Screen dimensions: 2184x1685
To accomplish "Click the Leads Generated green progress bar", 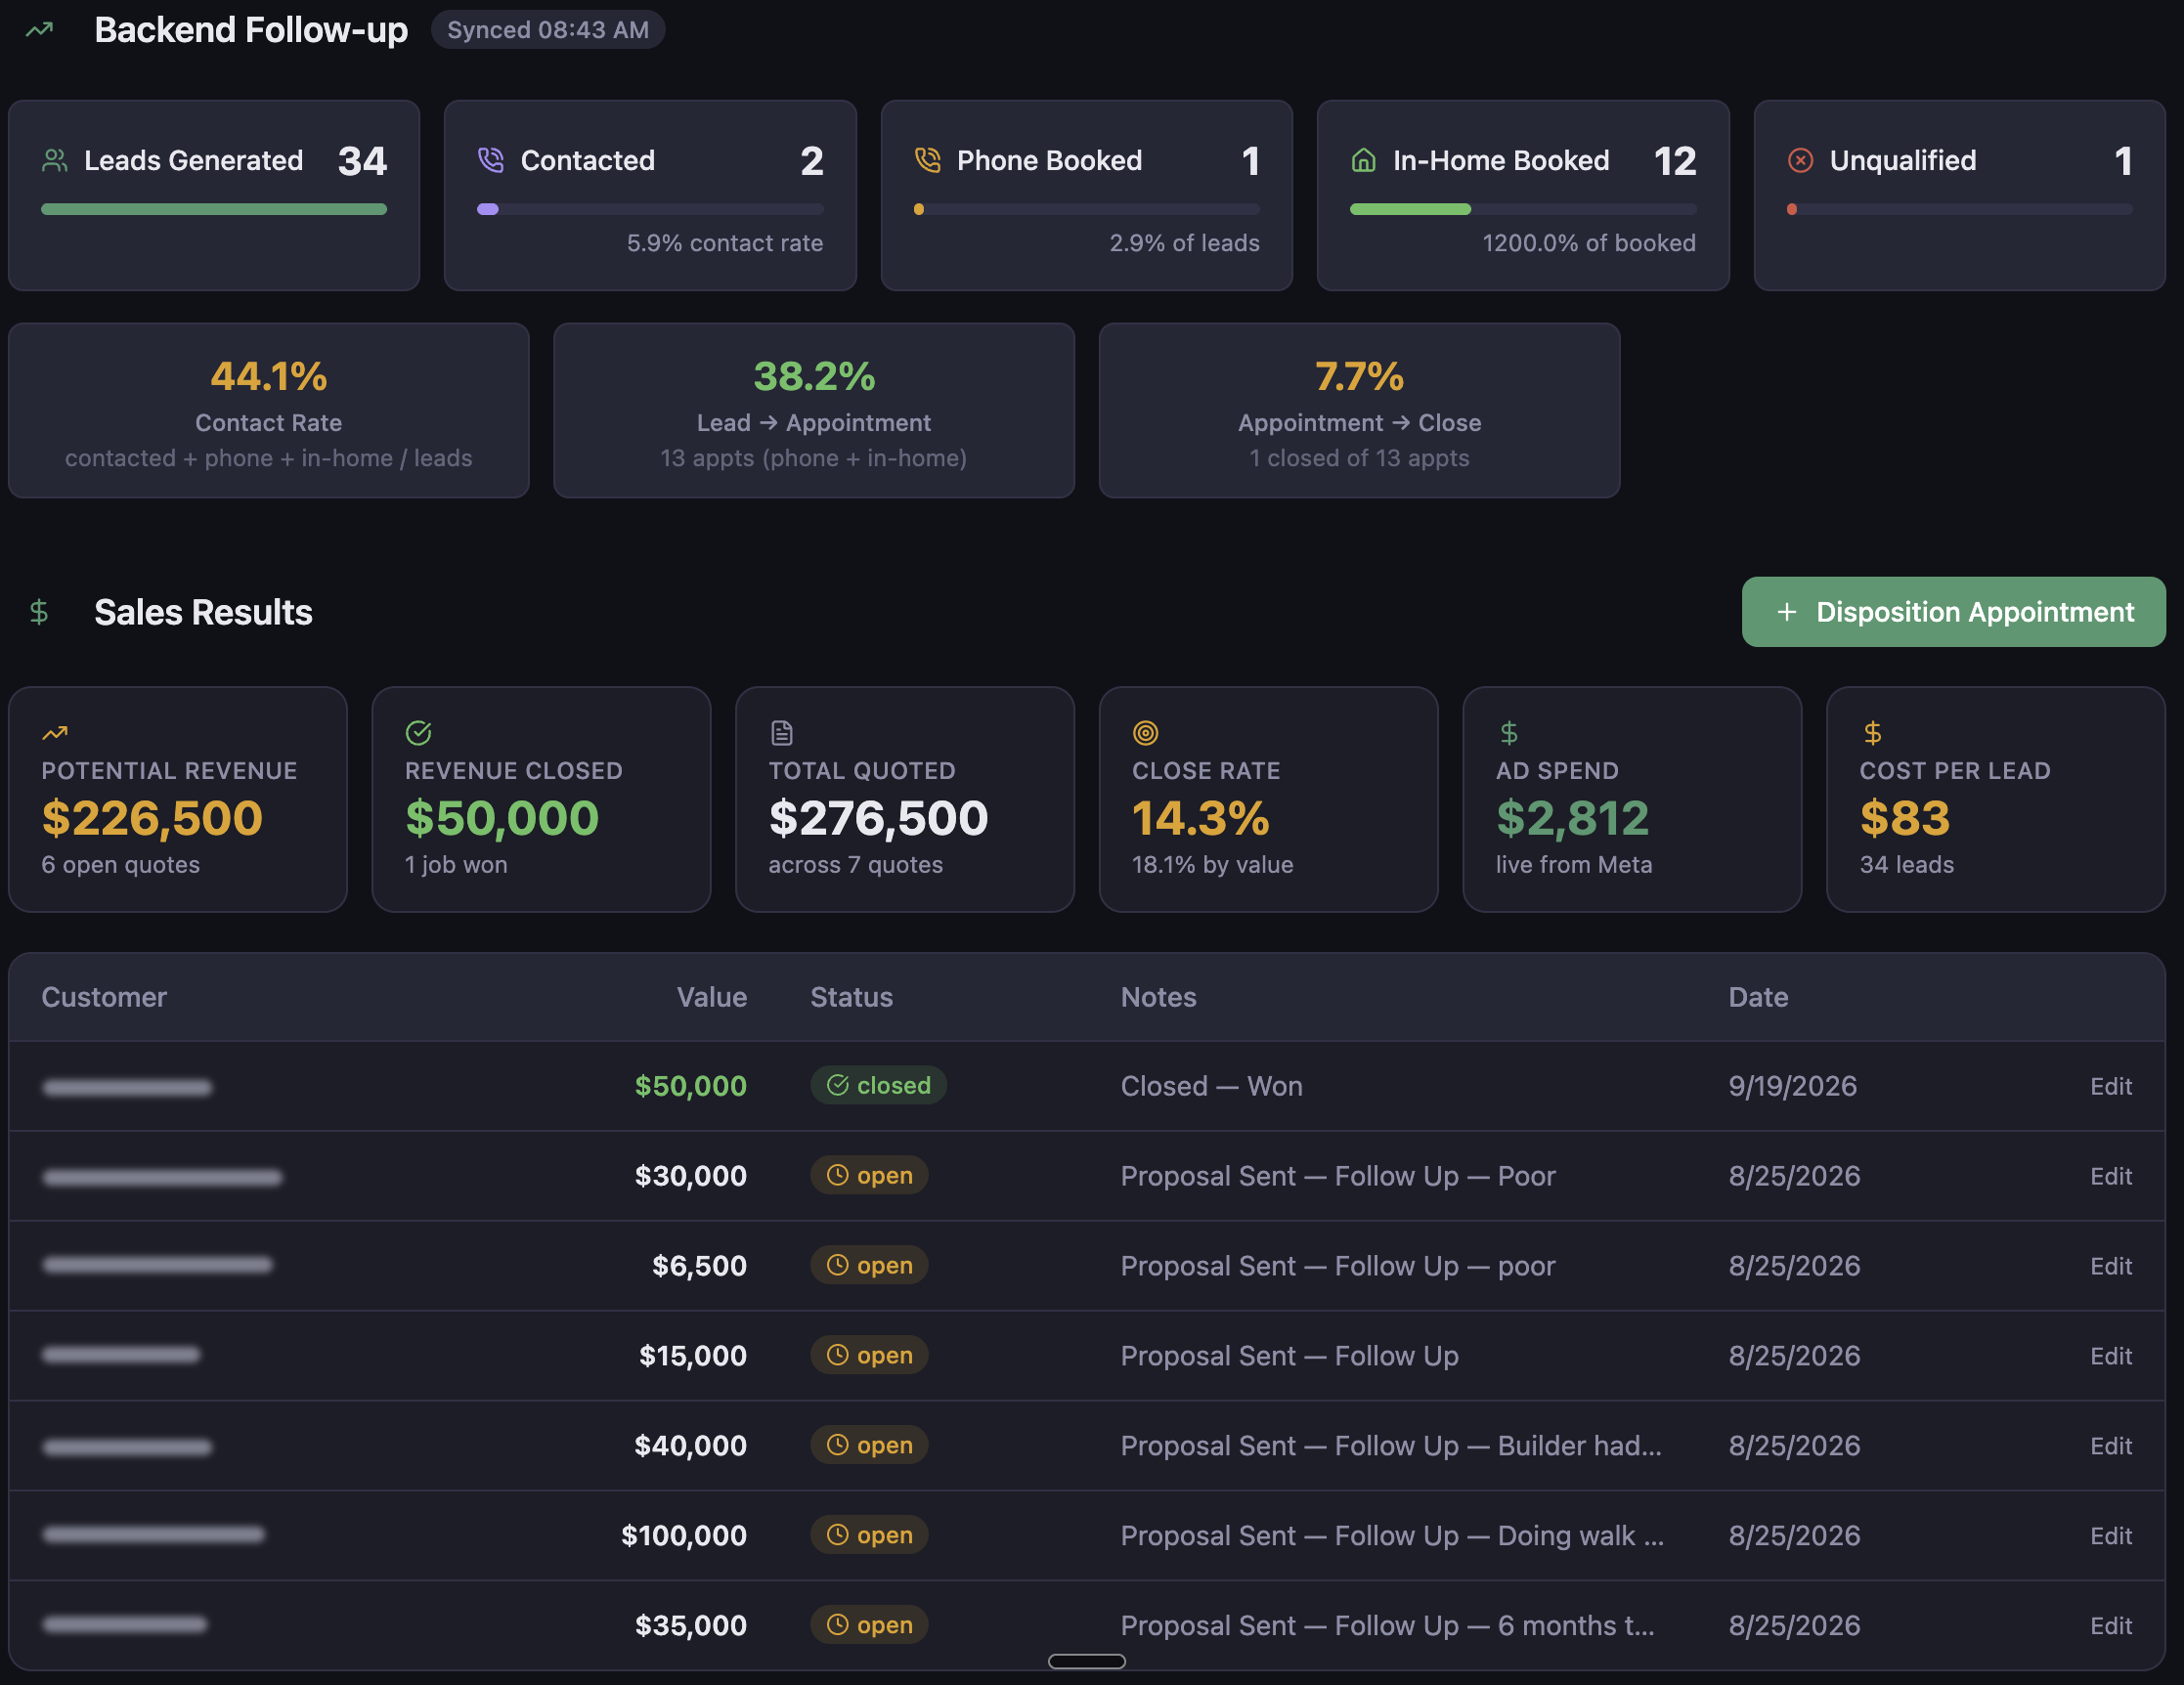I will pyautogui.click(x=214, y=209).
